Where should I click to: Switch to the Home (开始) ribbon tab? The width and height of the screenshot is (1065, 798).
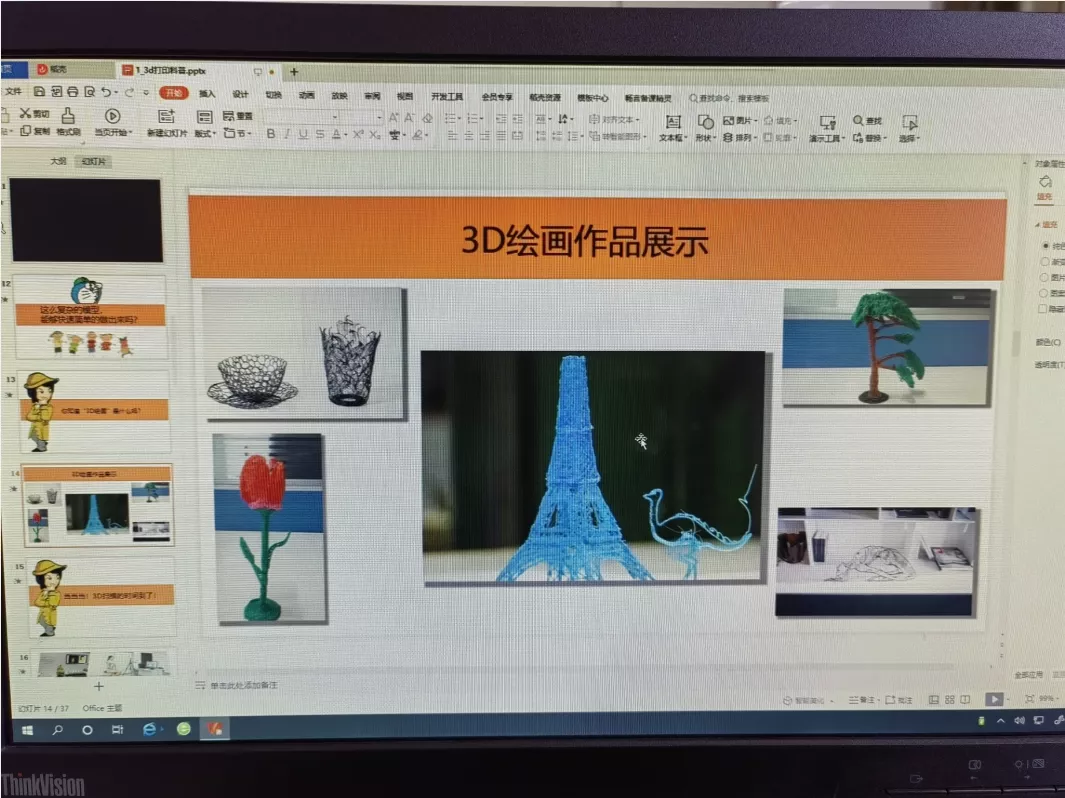[x=173, y=93]
